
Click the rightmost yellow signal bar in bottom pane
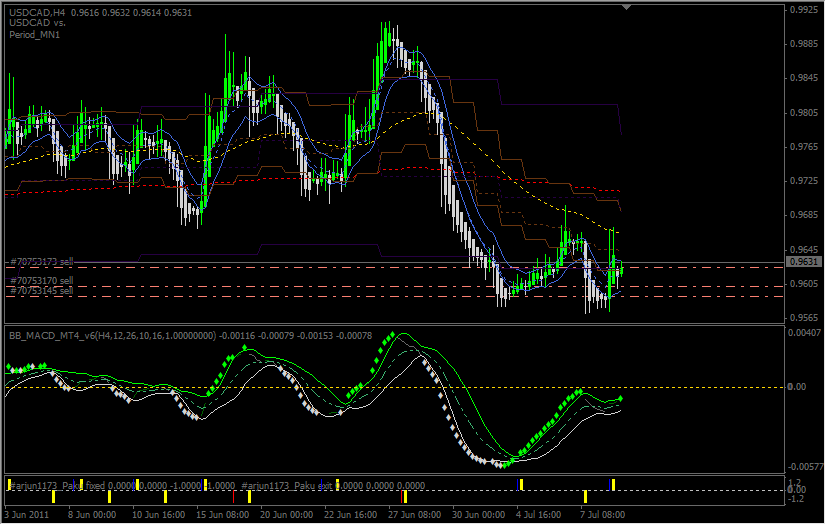[x=613, y=485]
